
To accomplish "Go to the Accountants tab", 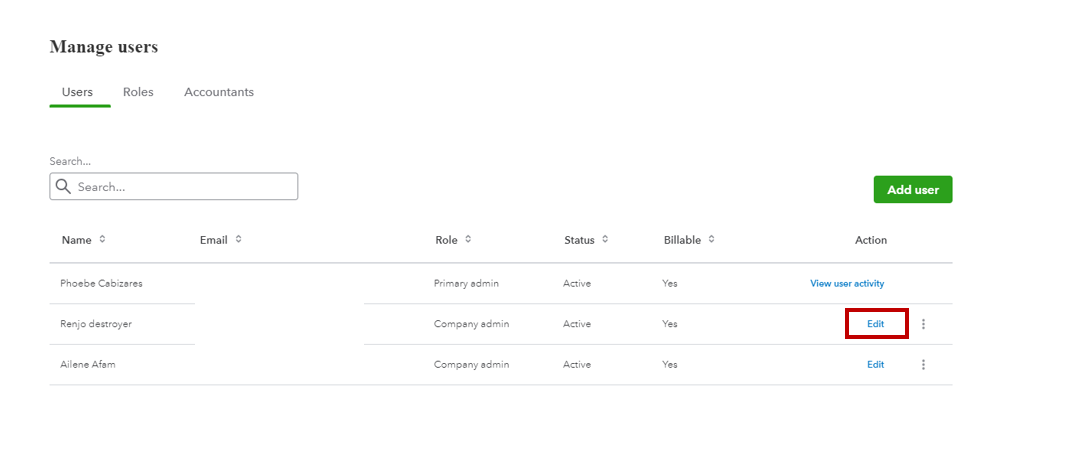I will coord(219,92).
